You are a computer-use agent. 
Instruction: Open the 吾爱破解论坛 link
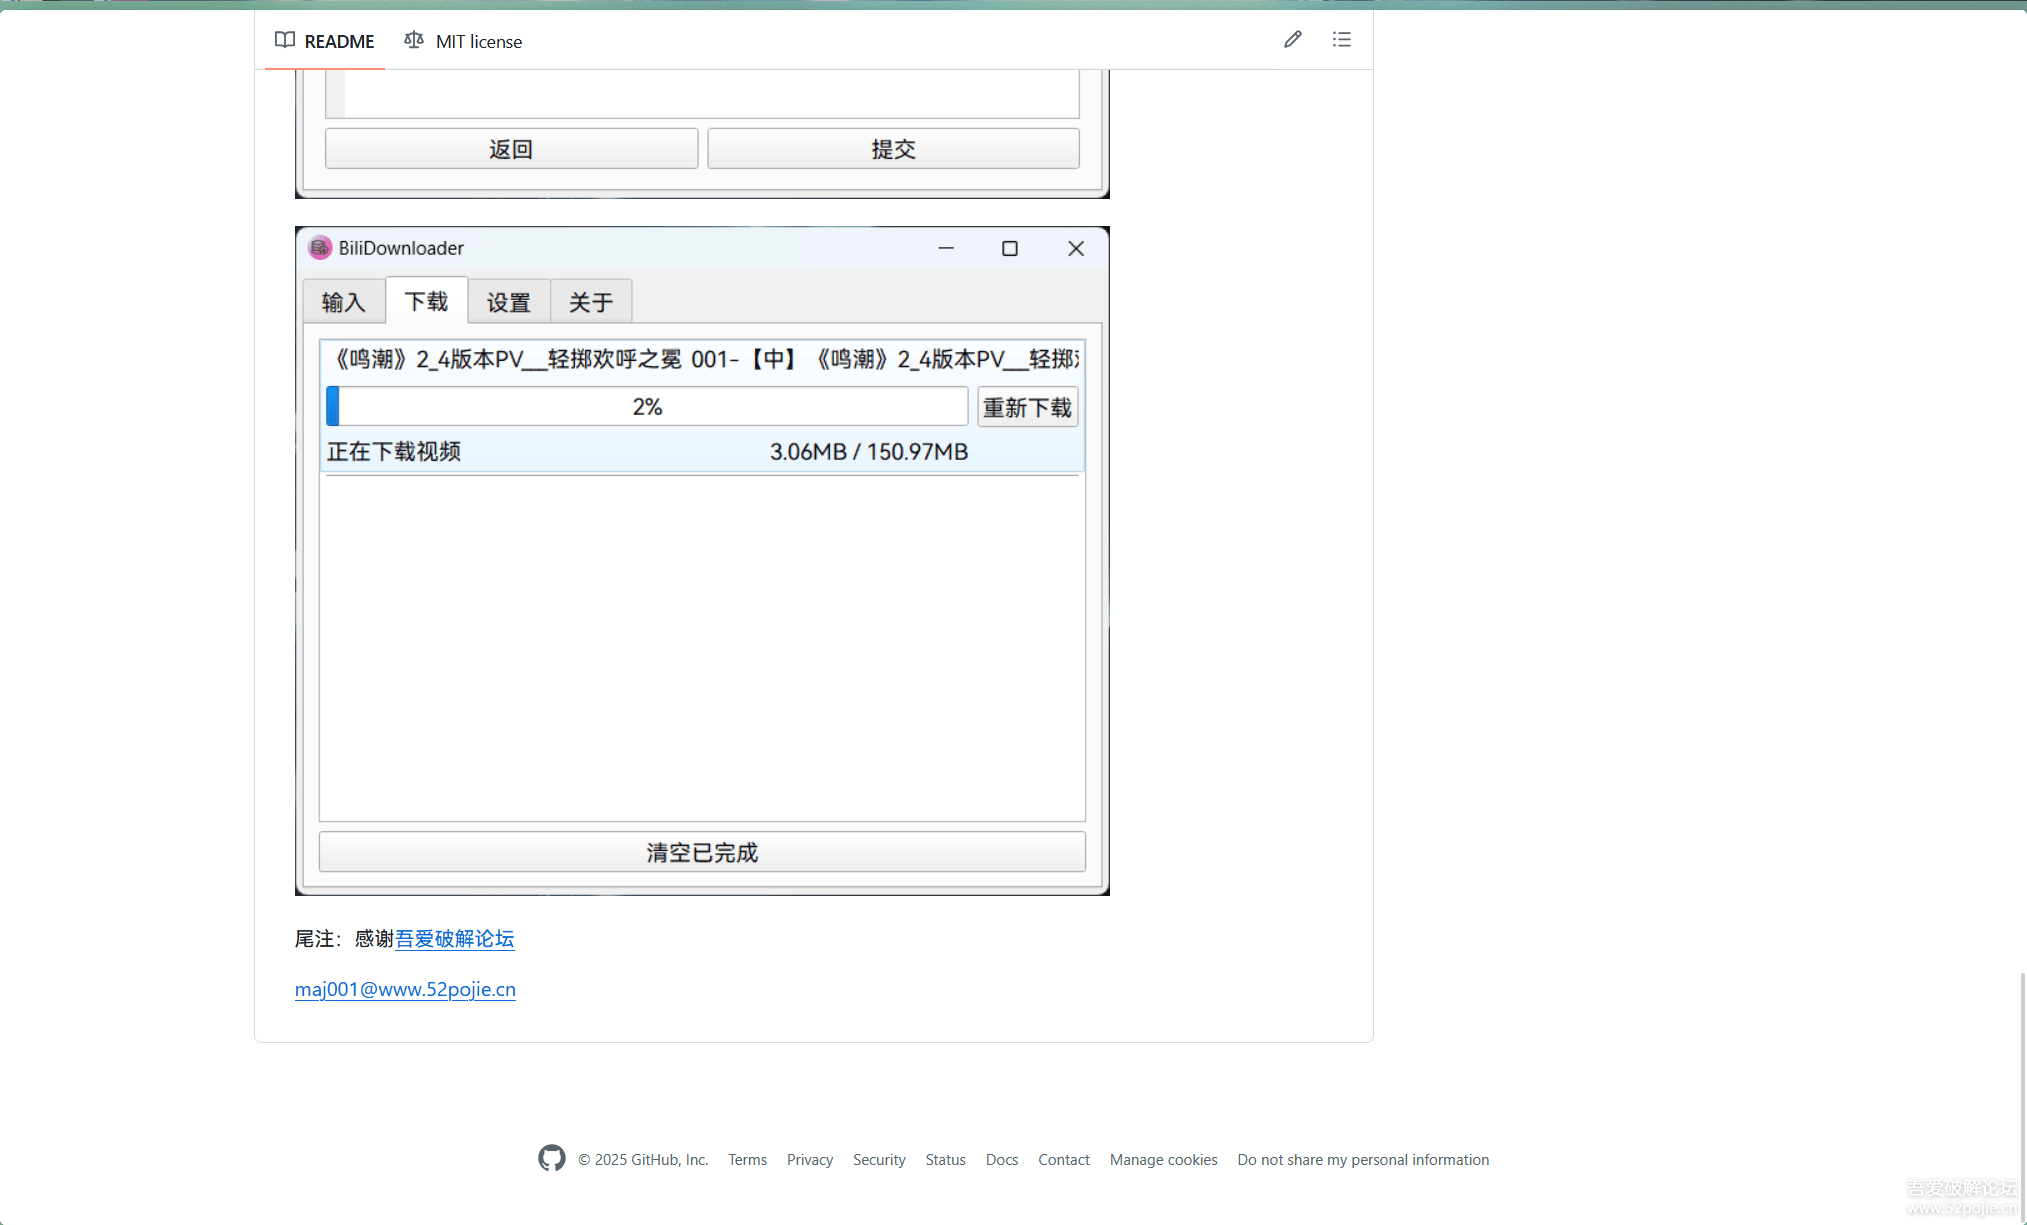(x=455, y=939)
